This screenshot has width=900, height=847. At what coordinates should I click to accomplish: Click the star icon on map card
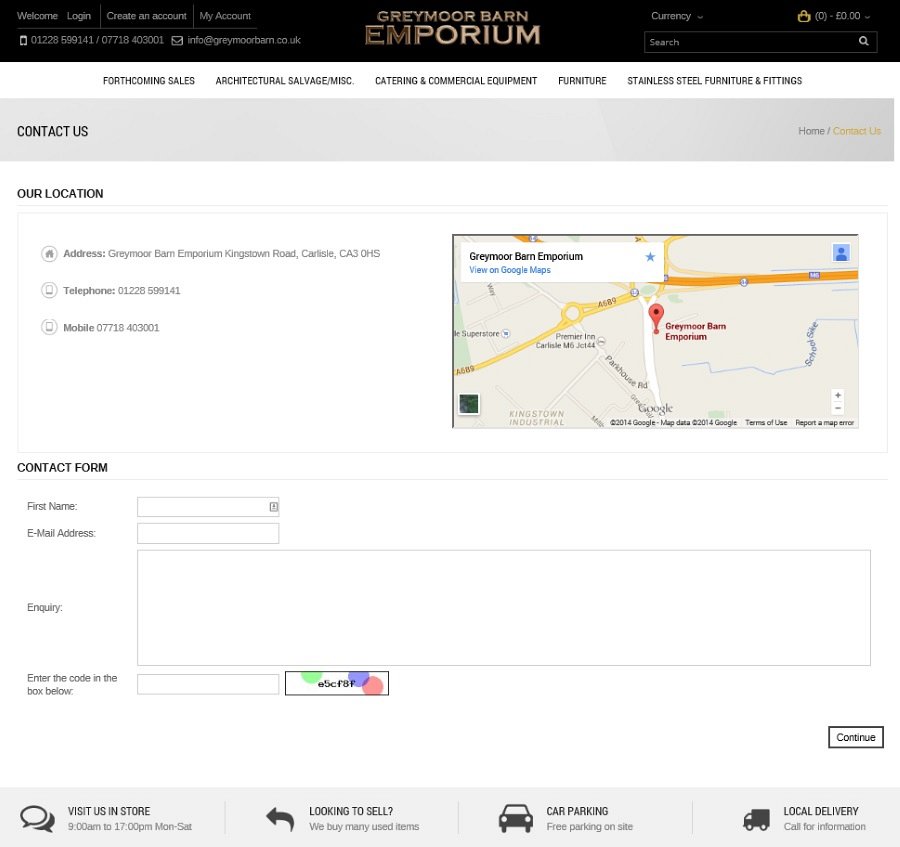pos(650,257)
